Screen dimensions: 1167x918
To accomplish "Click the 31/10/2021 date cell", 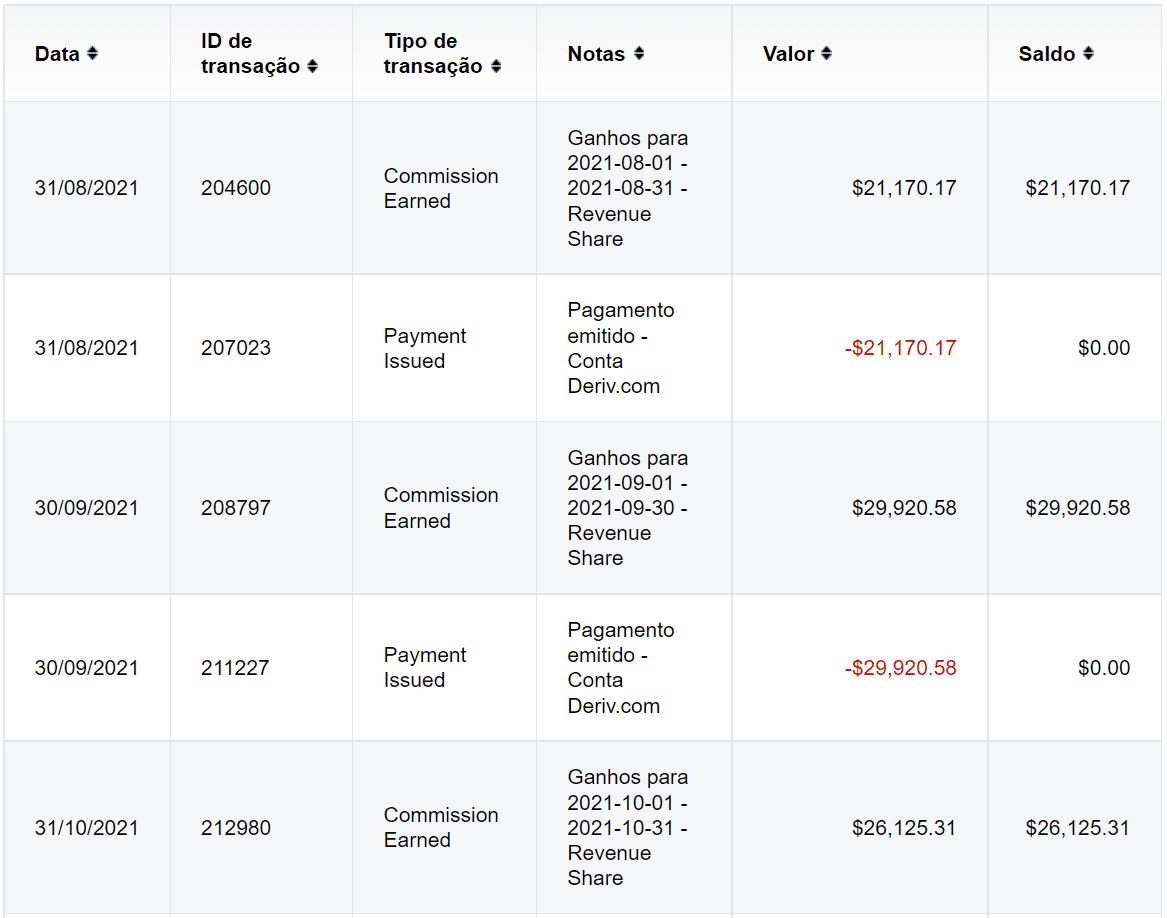I will (86, 828).
